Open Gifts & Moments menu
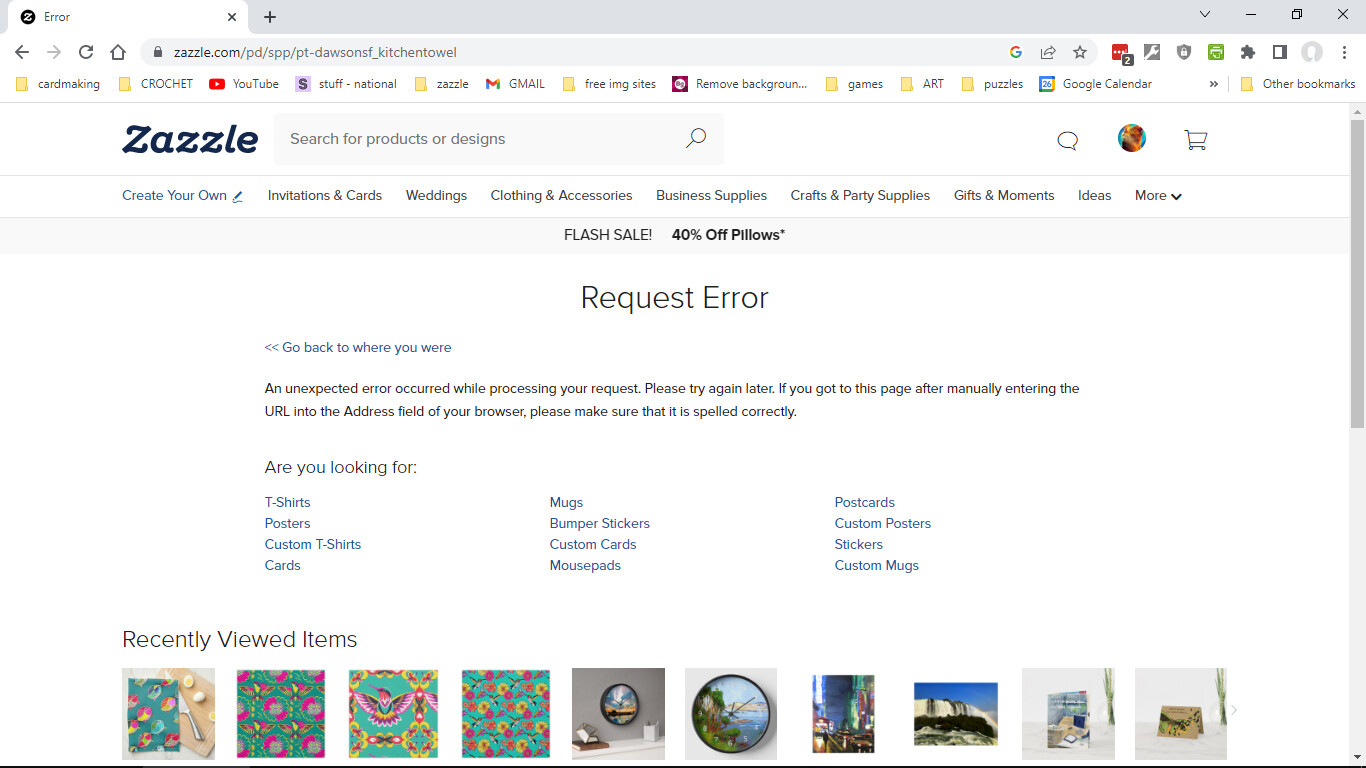Screen dimensions: 1366x768 pyautogui.click(x=1004, y=196)
